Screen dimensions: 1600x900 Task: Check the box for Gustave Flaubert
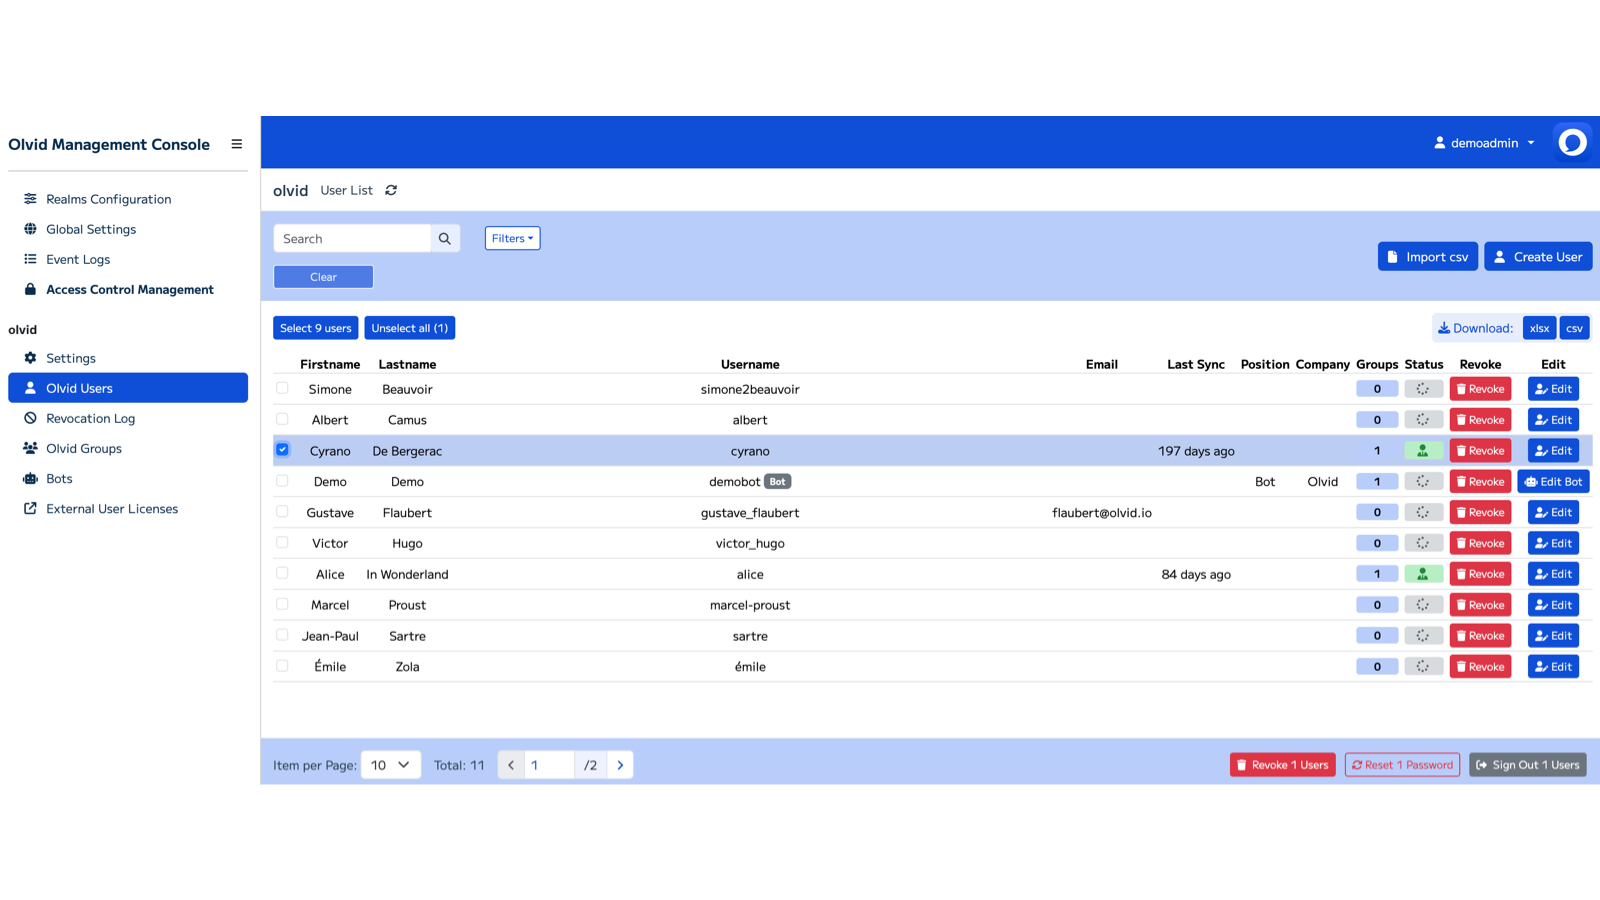click(282, 512)
